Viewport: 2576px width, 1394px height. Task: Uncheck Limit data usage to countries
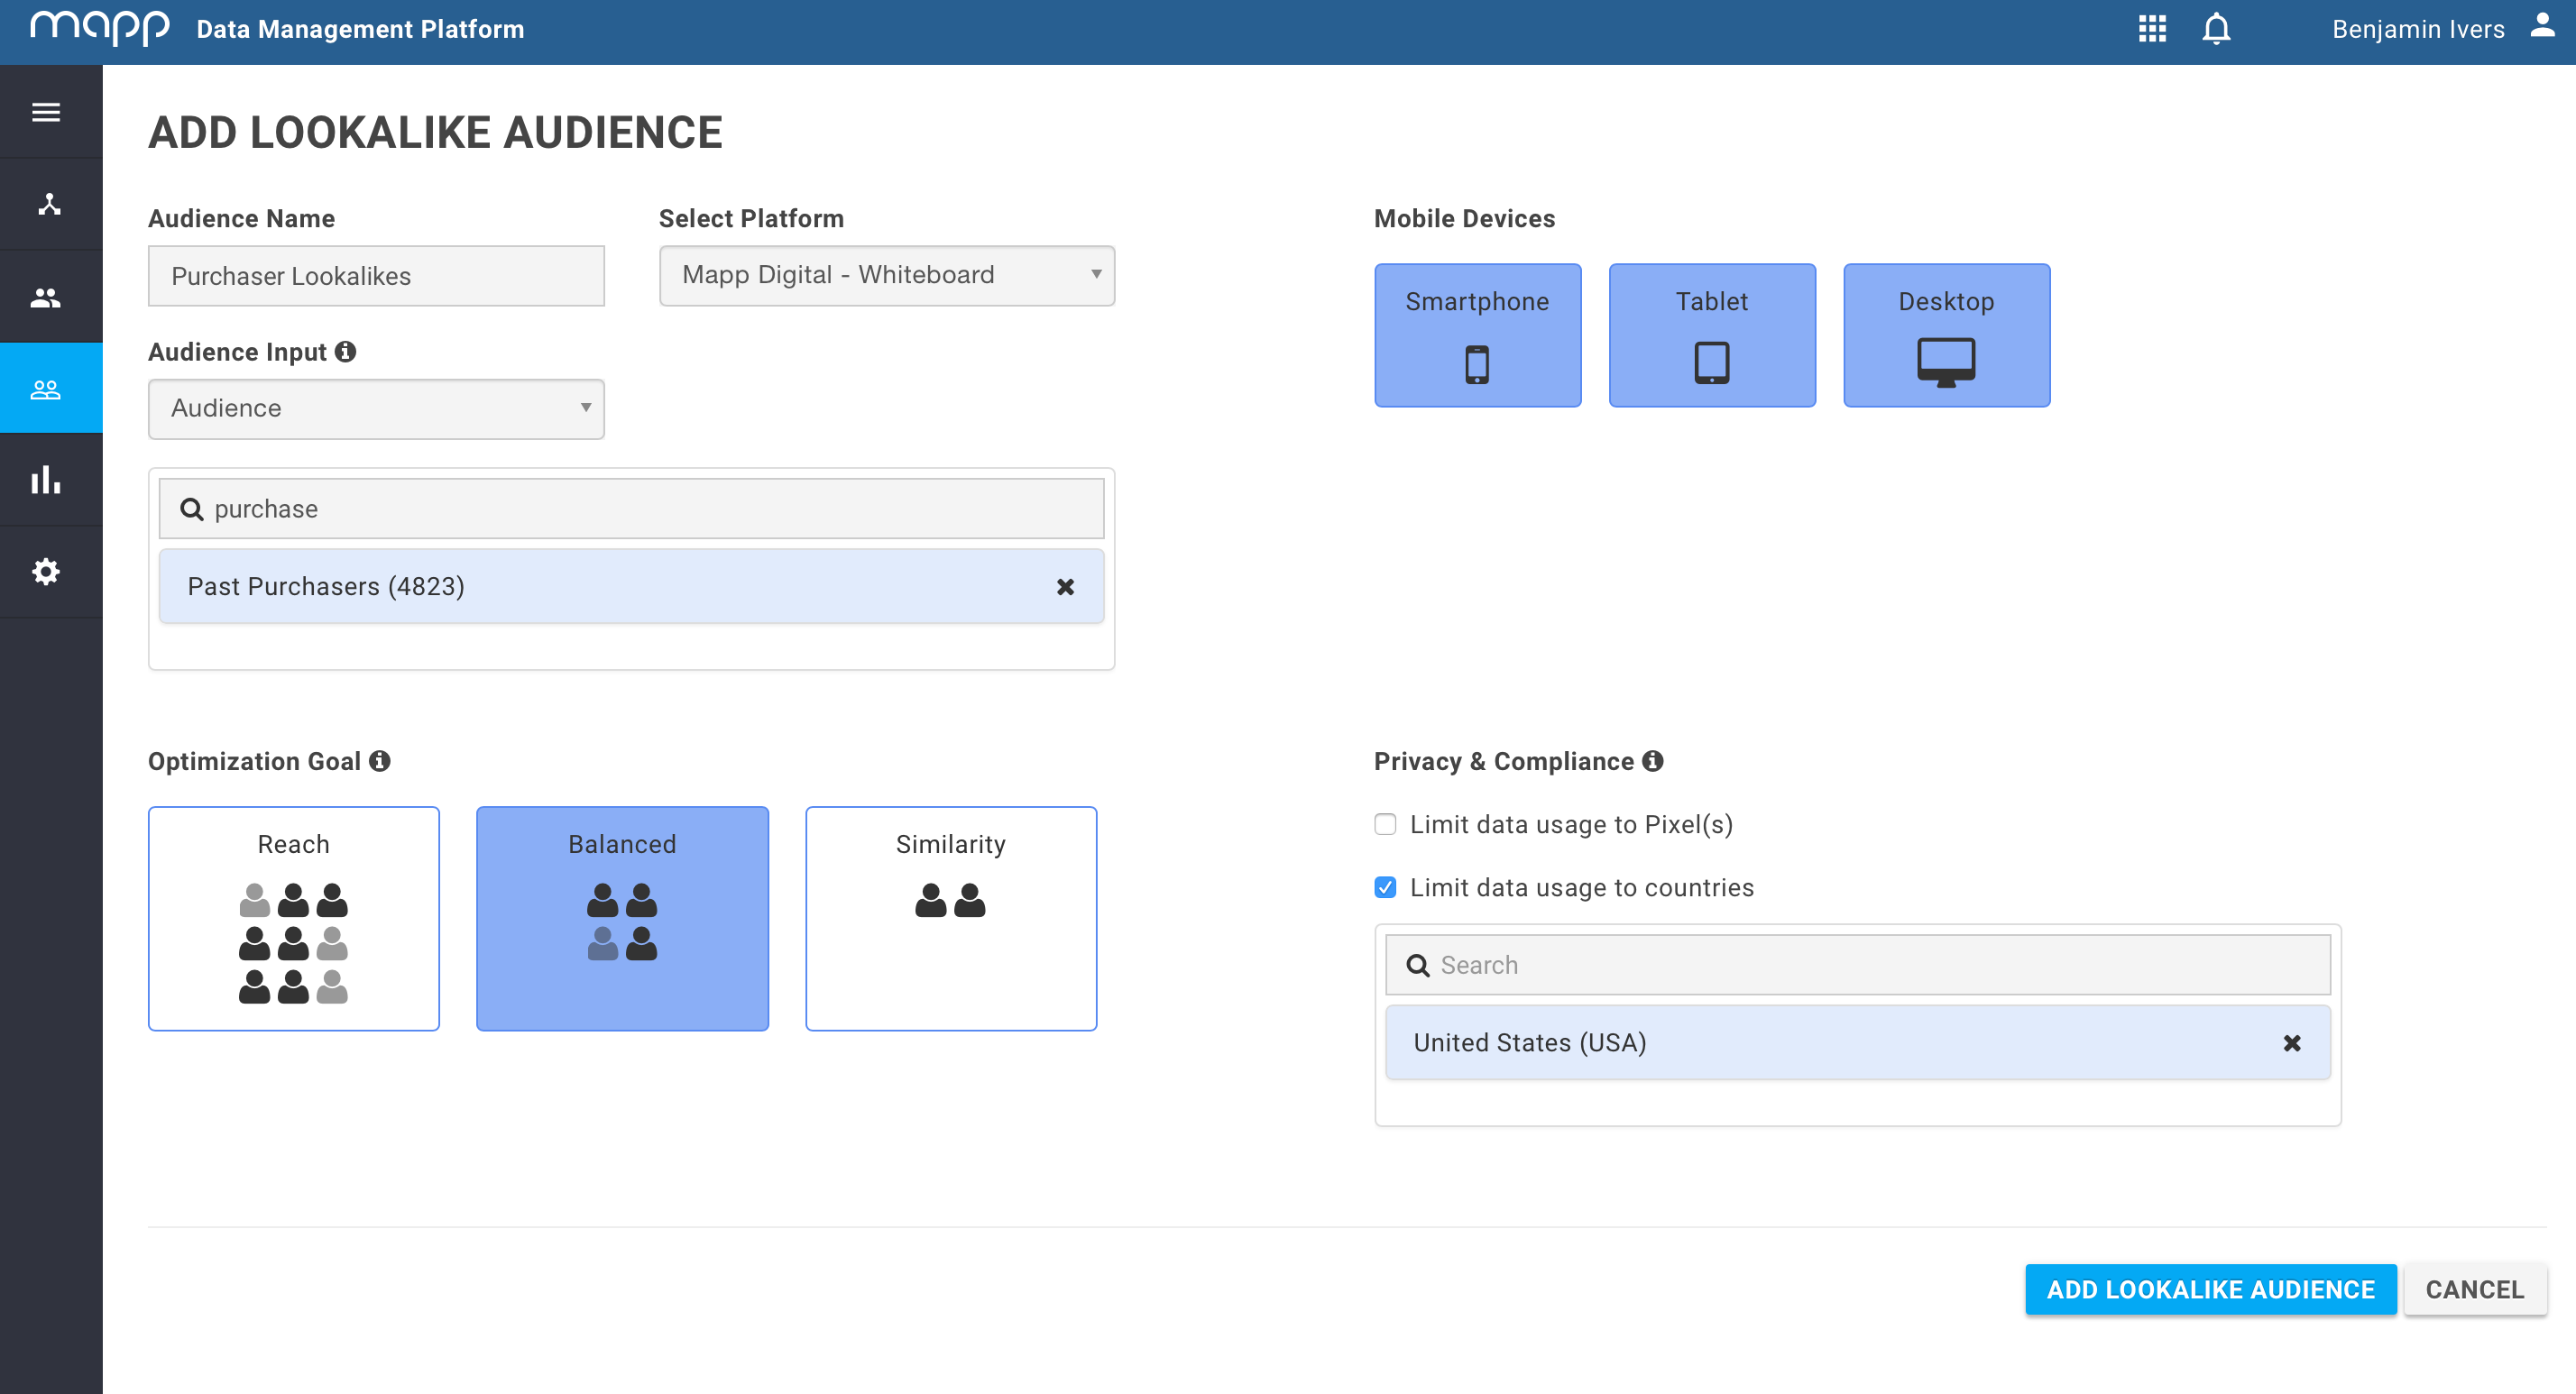click(1385, 887)
